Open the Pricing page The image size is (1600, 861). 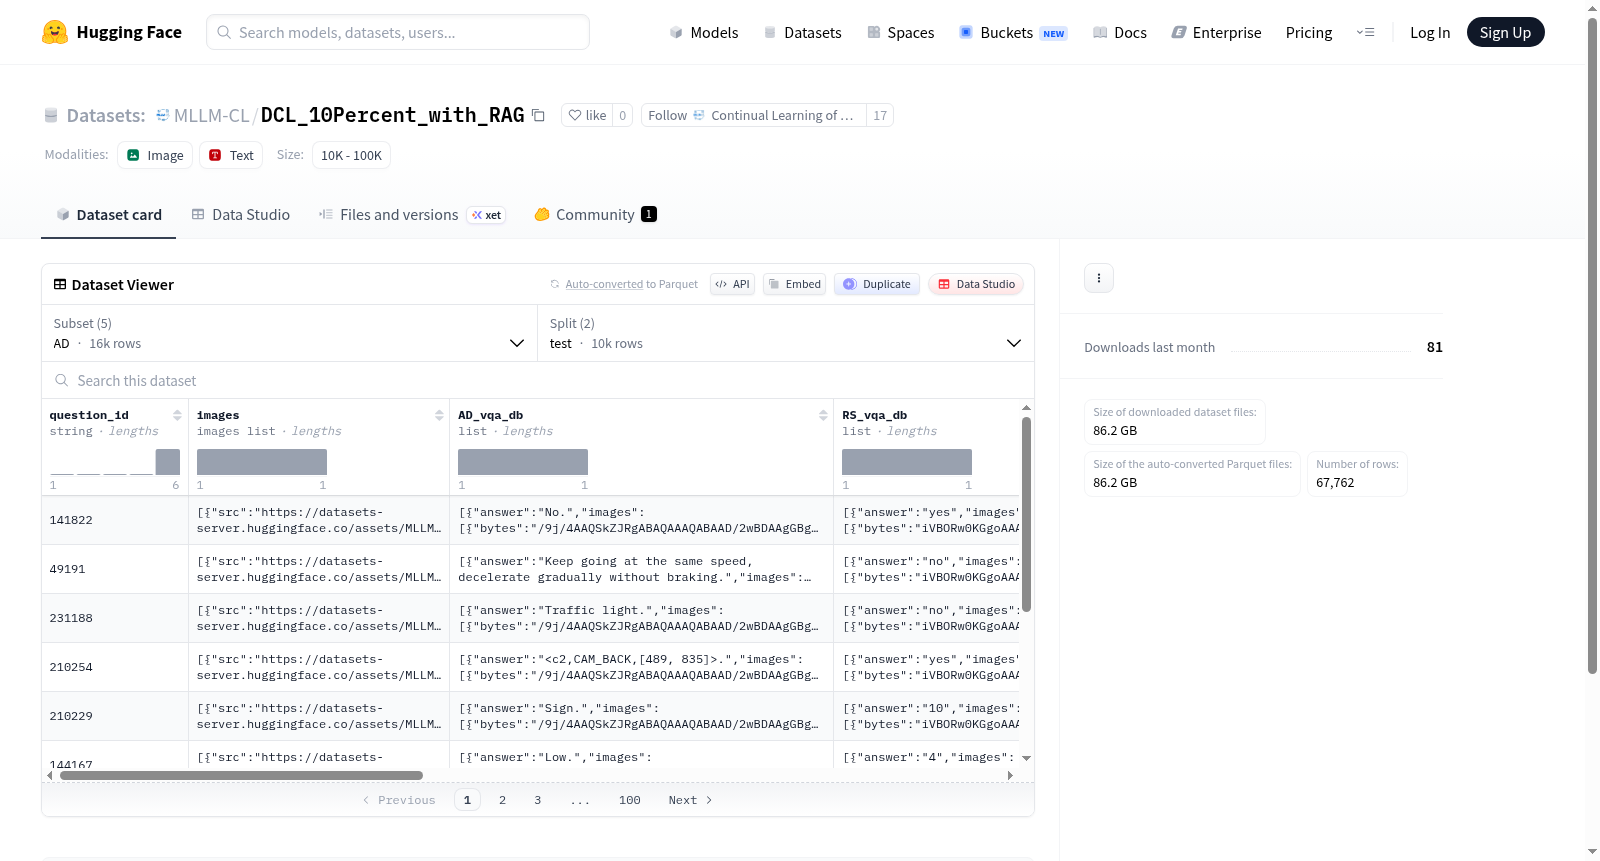point(1309,32)
